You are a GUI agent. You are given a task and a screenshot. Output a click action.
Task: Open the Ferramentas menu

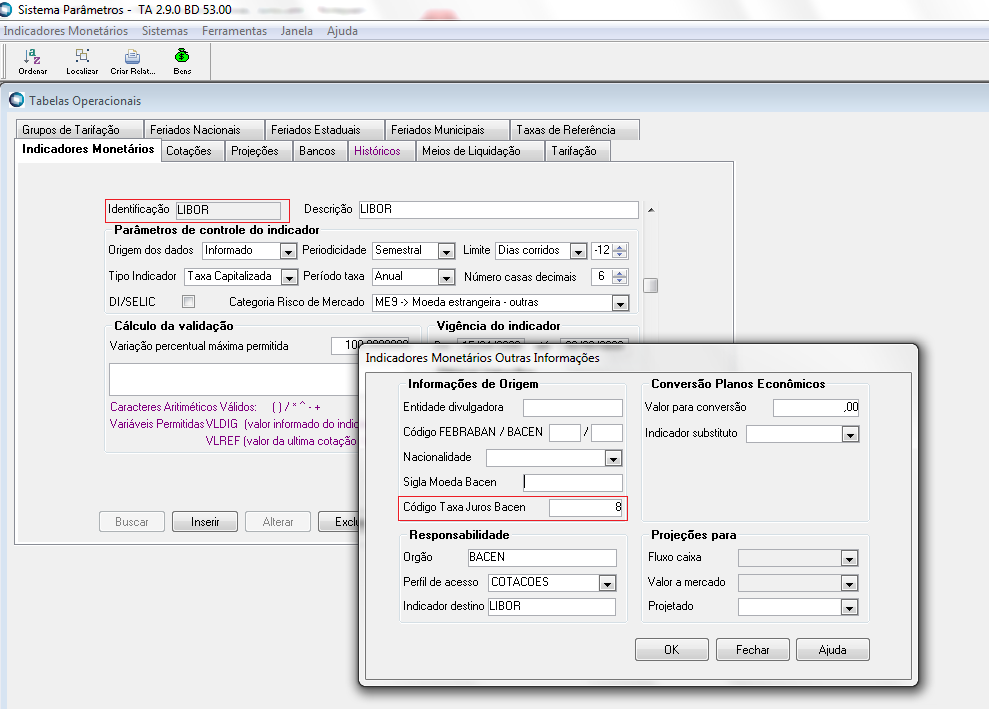coord(234,31)
